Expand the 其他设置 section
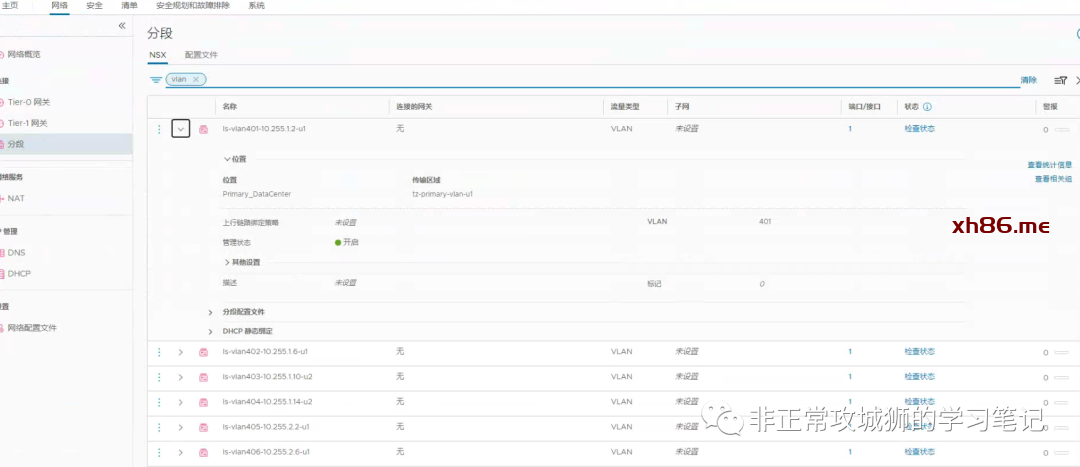Viewport: 1080px width, 467px height. [x=227, y=262]
